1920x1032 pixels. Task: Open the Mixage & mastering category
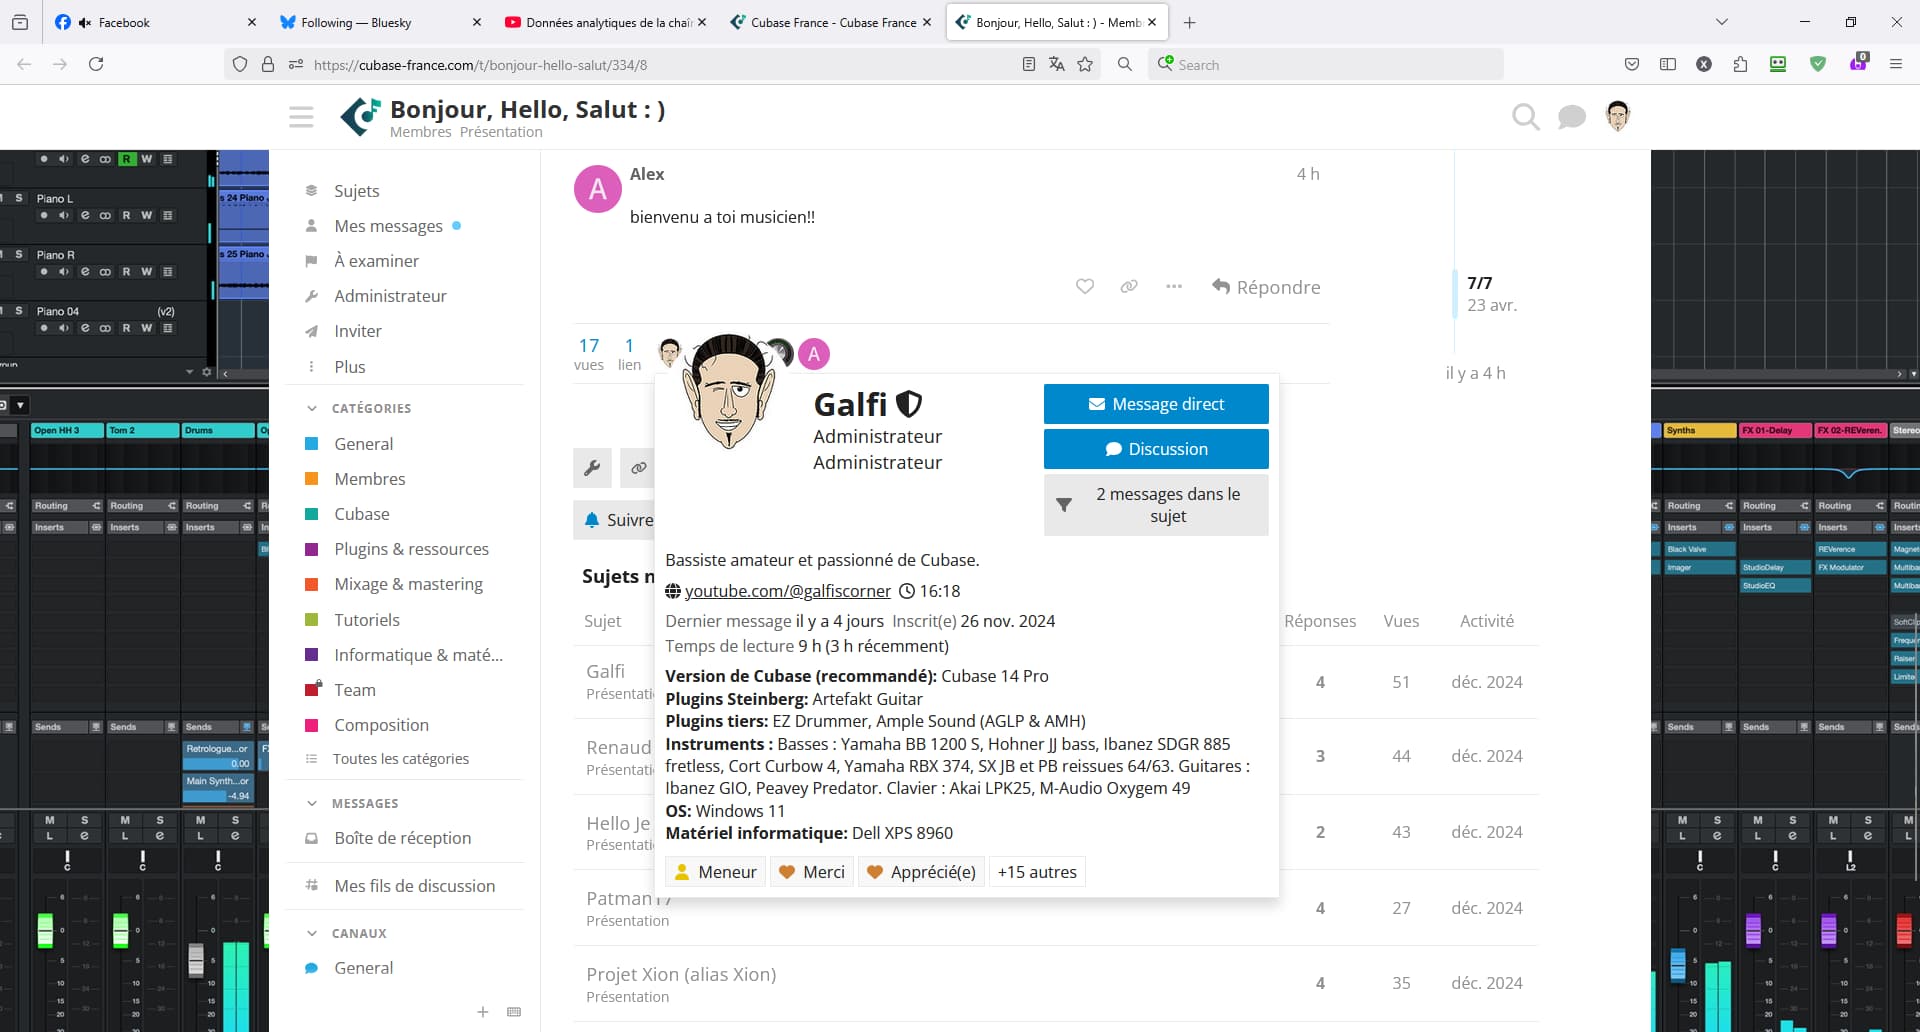tap(408, 584)
